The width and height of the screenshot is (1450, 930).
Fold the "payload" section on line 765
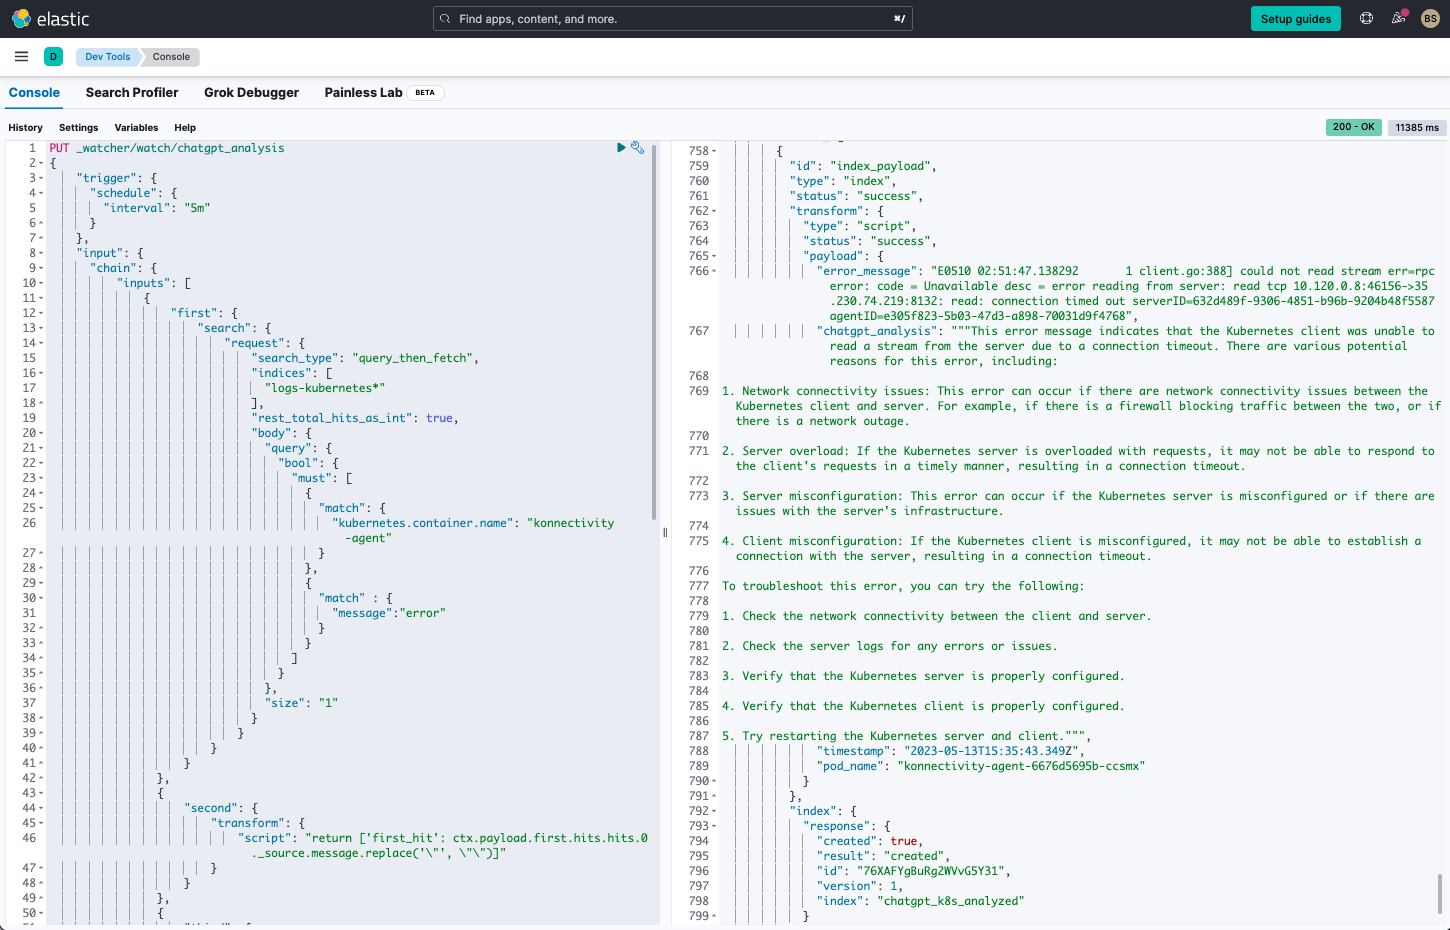pos(714,257)
